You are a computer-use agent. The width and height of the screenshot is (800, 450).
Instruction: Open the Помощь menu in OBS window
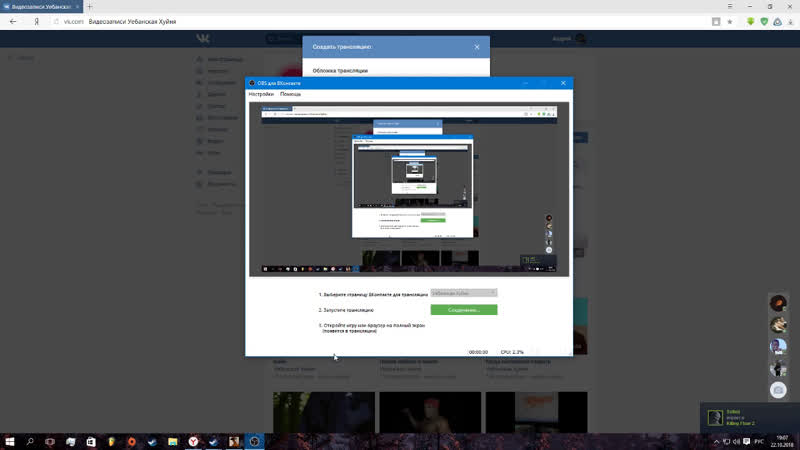(x=290, y=94)
